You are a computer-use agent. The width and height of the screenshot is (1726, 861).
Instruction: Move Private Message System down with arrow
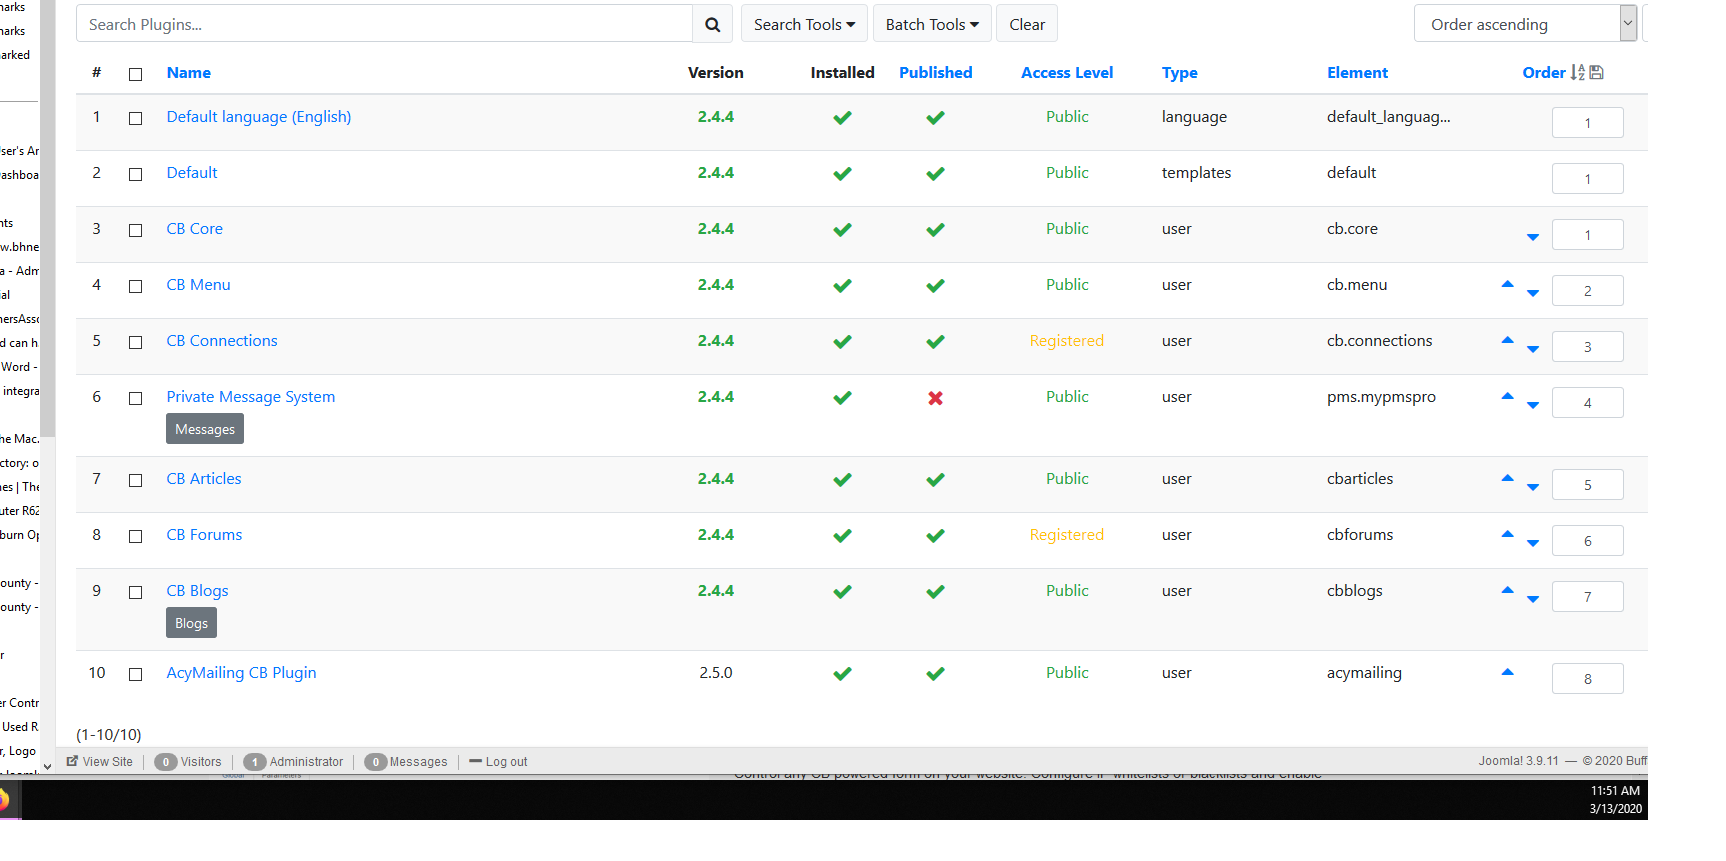point(1533,405)
